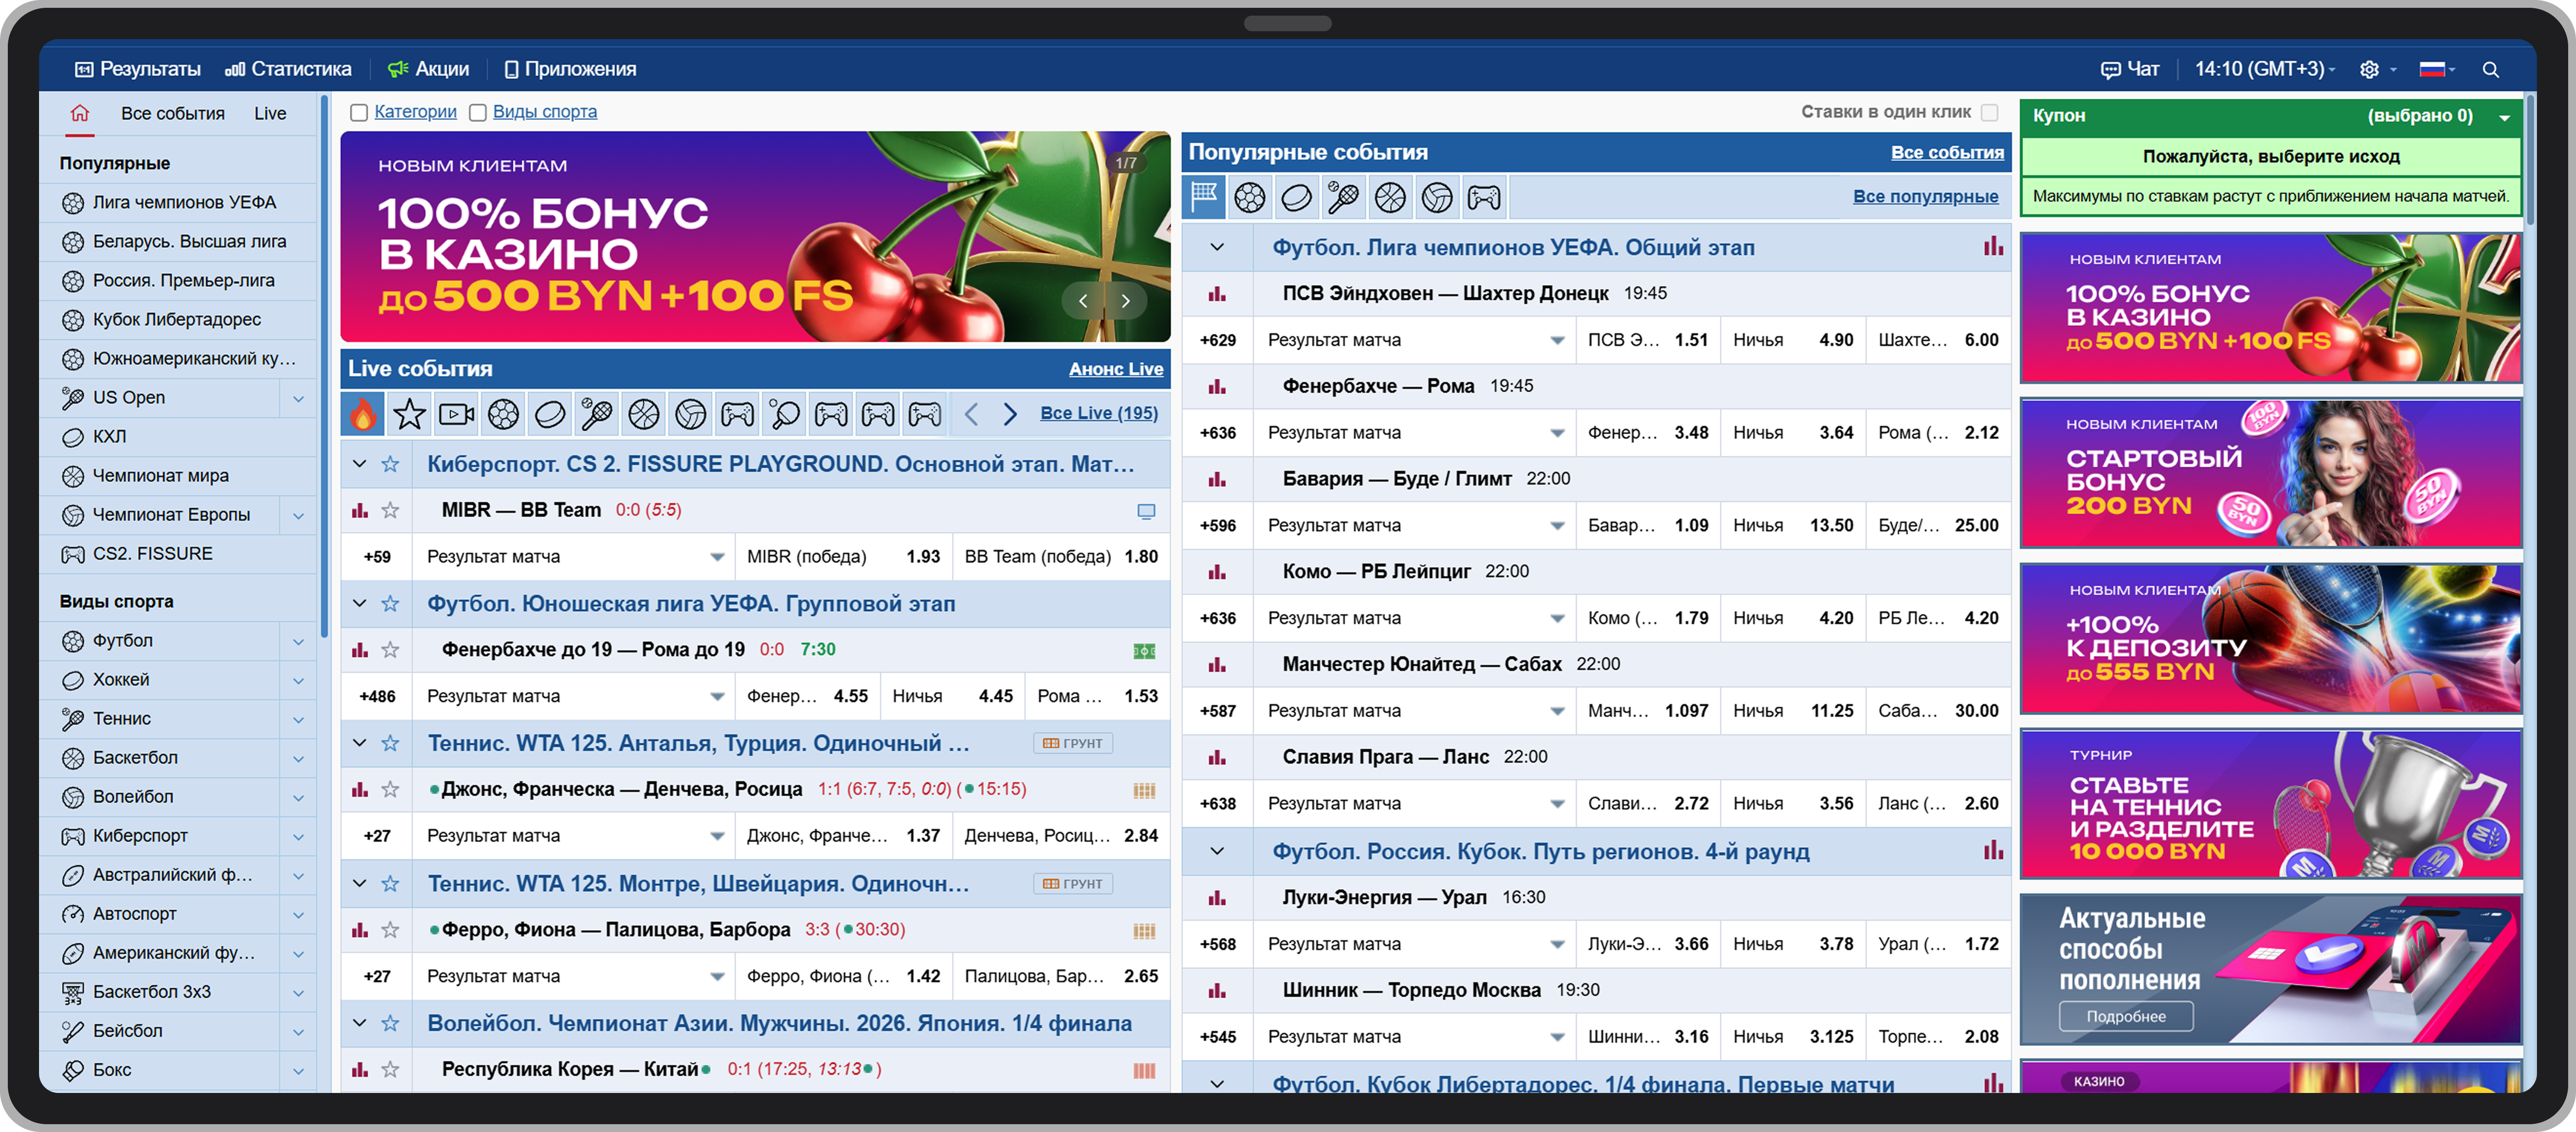Open Лига чемпионов УЕФА in Популярные list
Image resolution: width=2576 pixels, height=1132 pixels.
(x=184, y=202)
